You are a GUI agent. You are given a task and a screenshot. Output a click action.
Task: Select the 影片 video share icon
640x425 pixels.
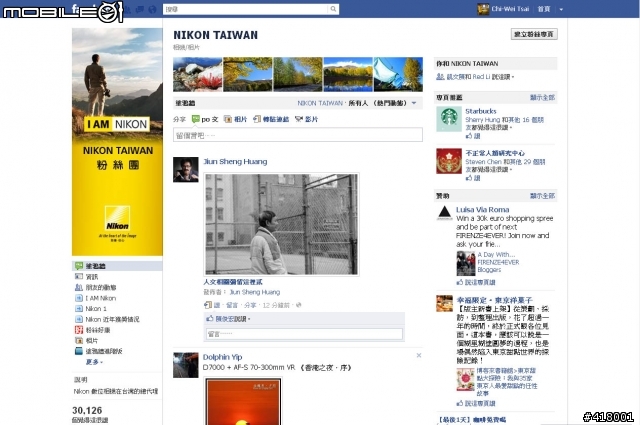click(299, 119)
